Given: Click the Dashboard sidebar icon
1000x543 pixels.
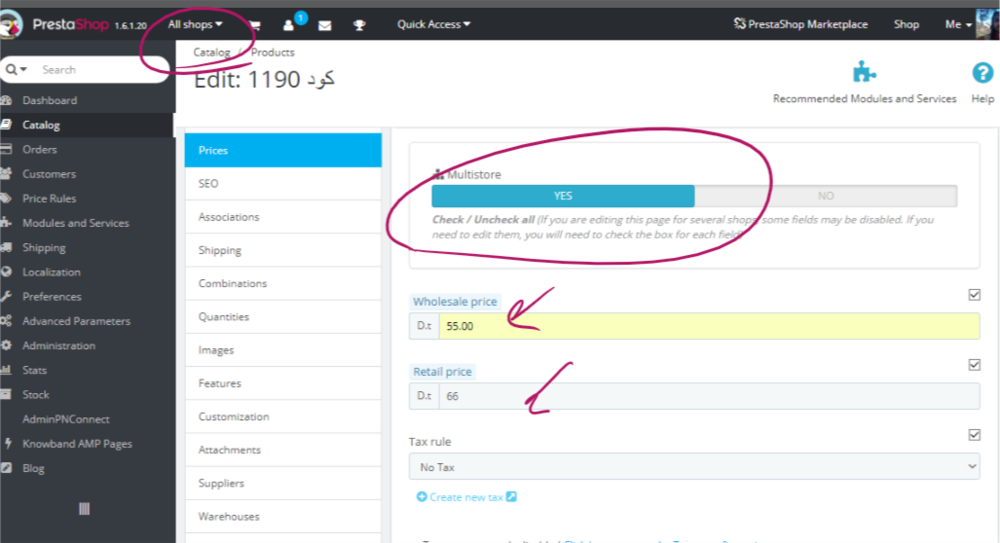Looking at the screenshot, I should [x=6, y=100].
